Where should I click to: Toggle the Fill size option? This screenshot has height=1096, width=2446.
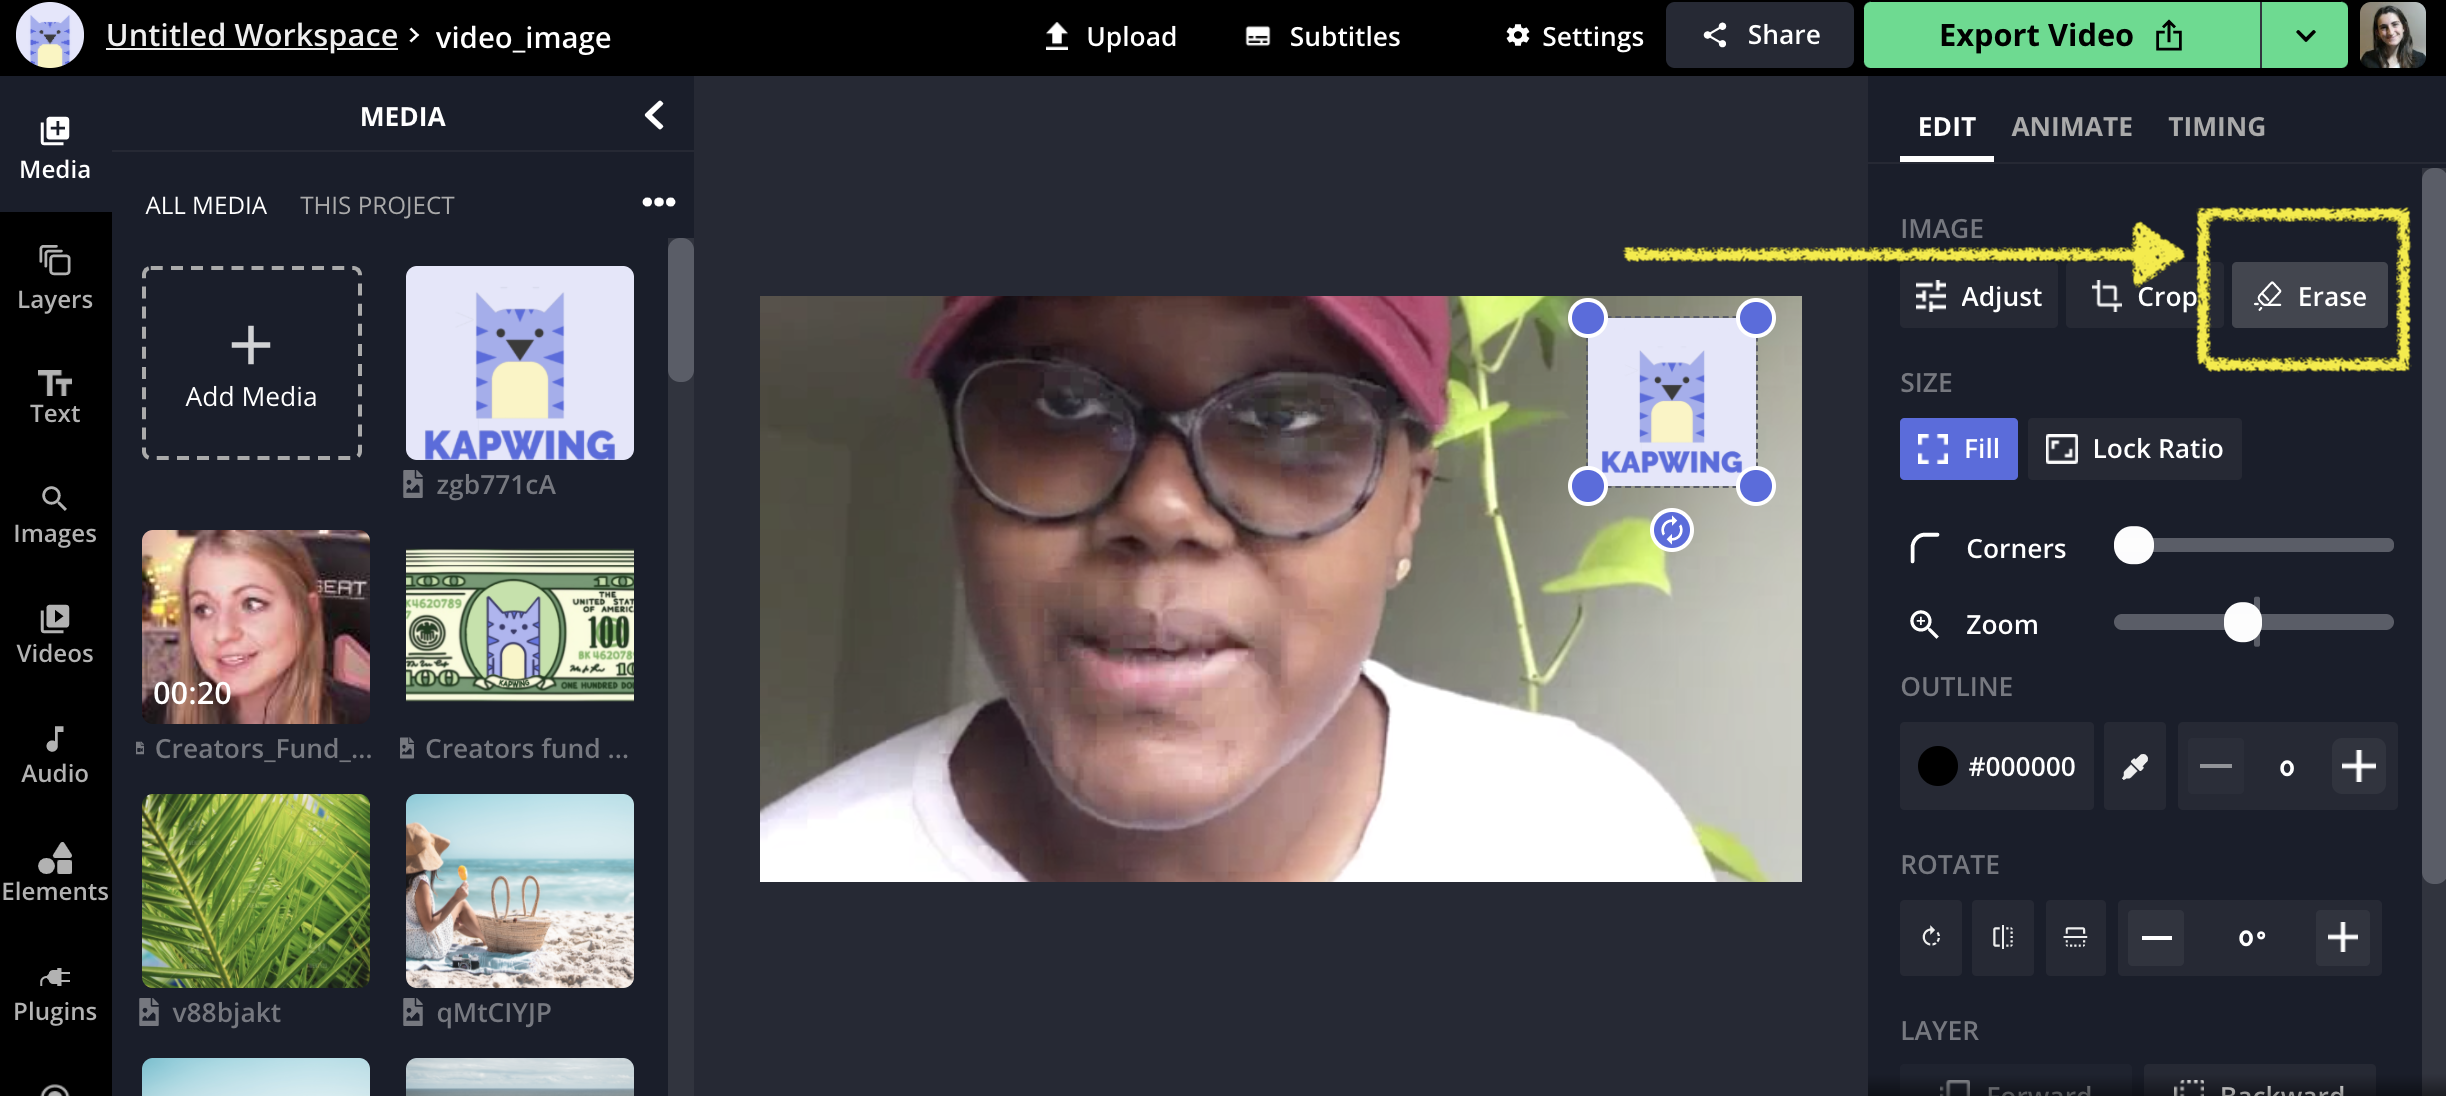click(1958, 449)
